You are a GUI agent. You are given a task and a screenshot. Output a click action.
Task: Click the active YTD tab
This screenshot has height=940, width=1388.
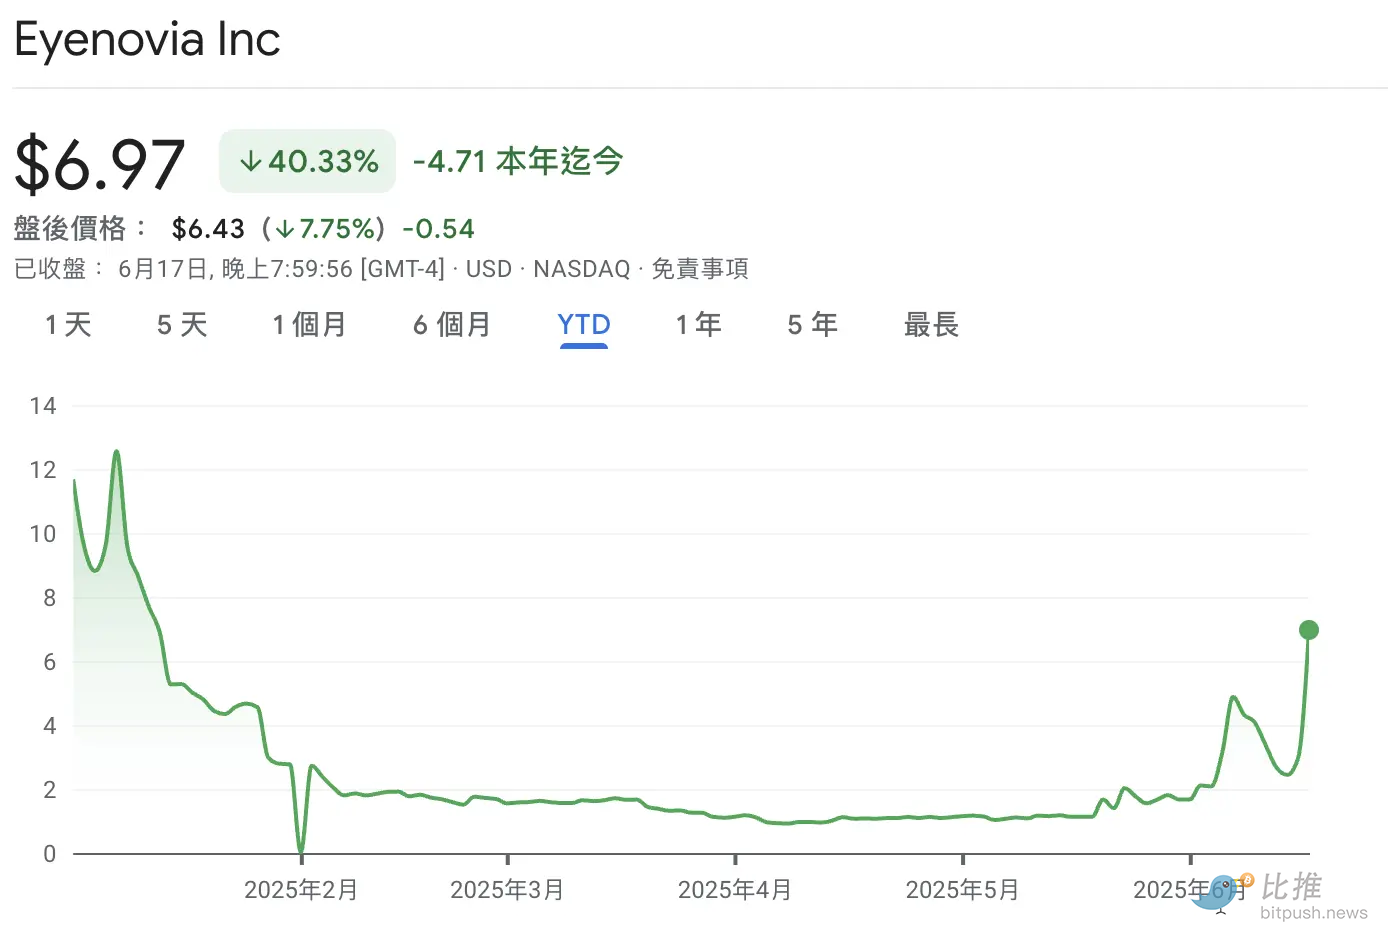(584, 325)
